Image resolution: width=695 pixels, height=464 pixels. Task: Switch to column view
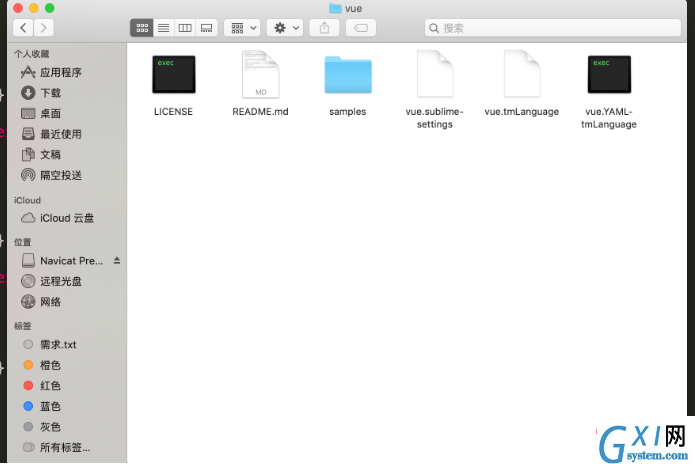coord(185,28)
